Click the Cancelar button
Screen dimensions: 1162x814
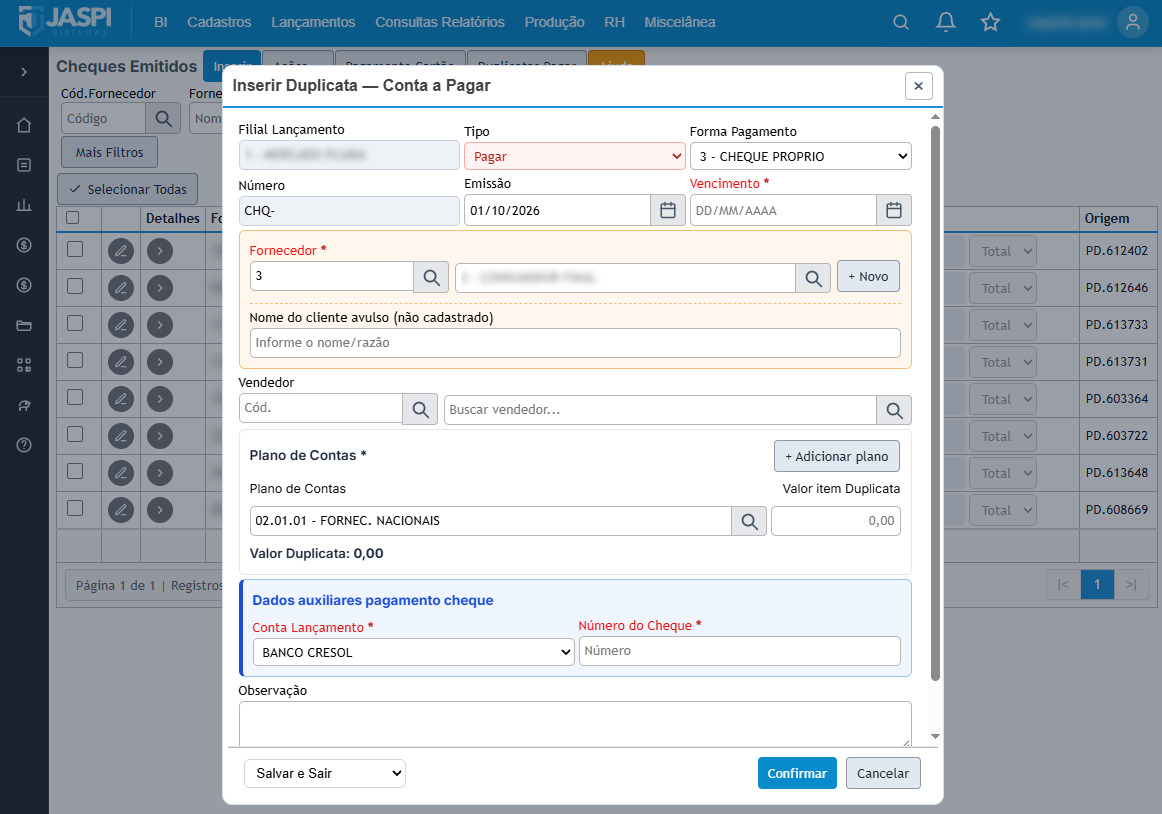[x=883, y=773]
